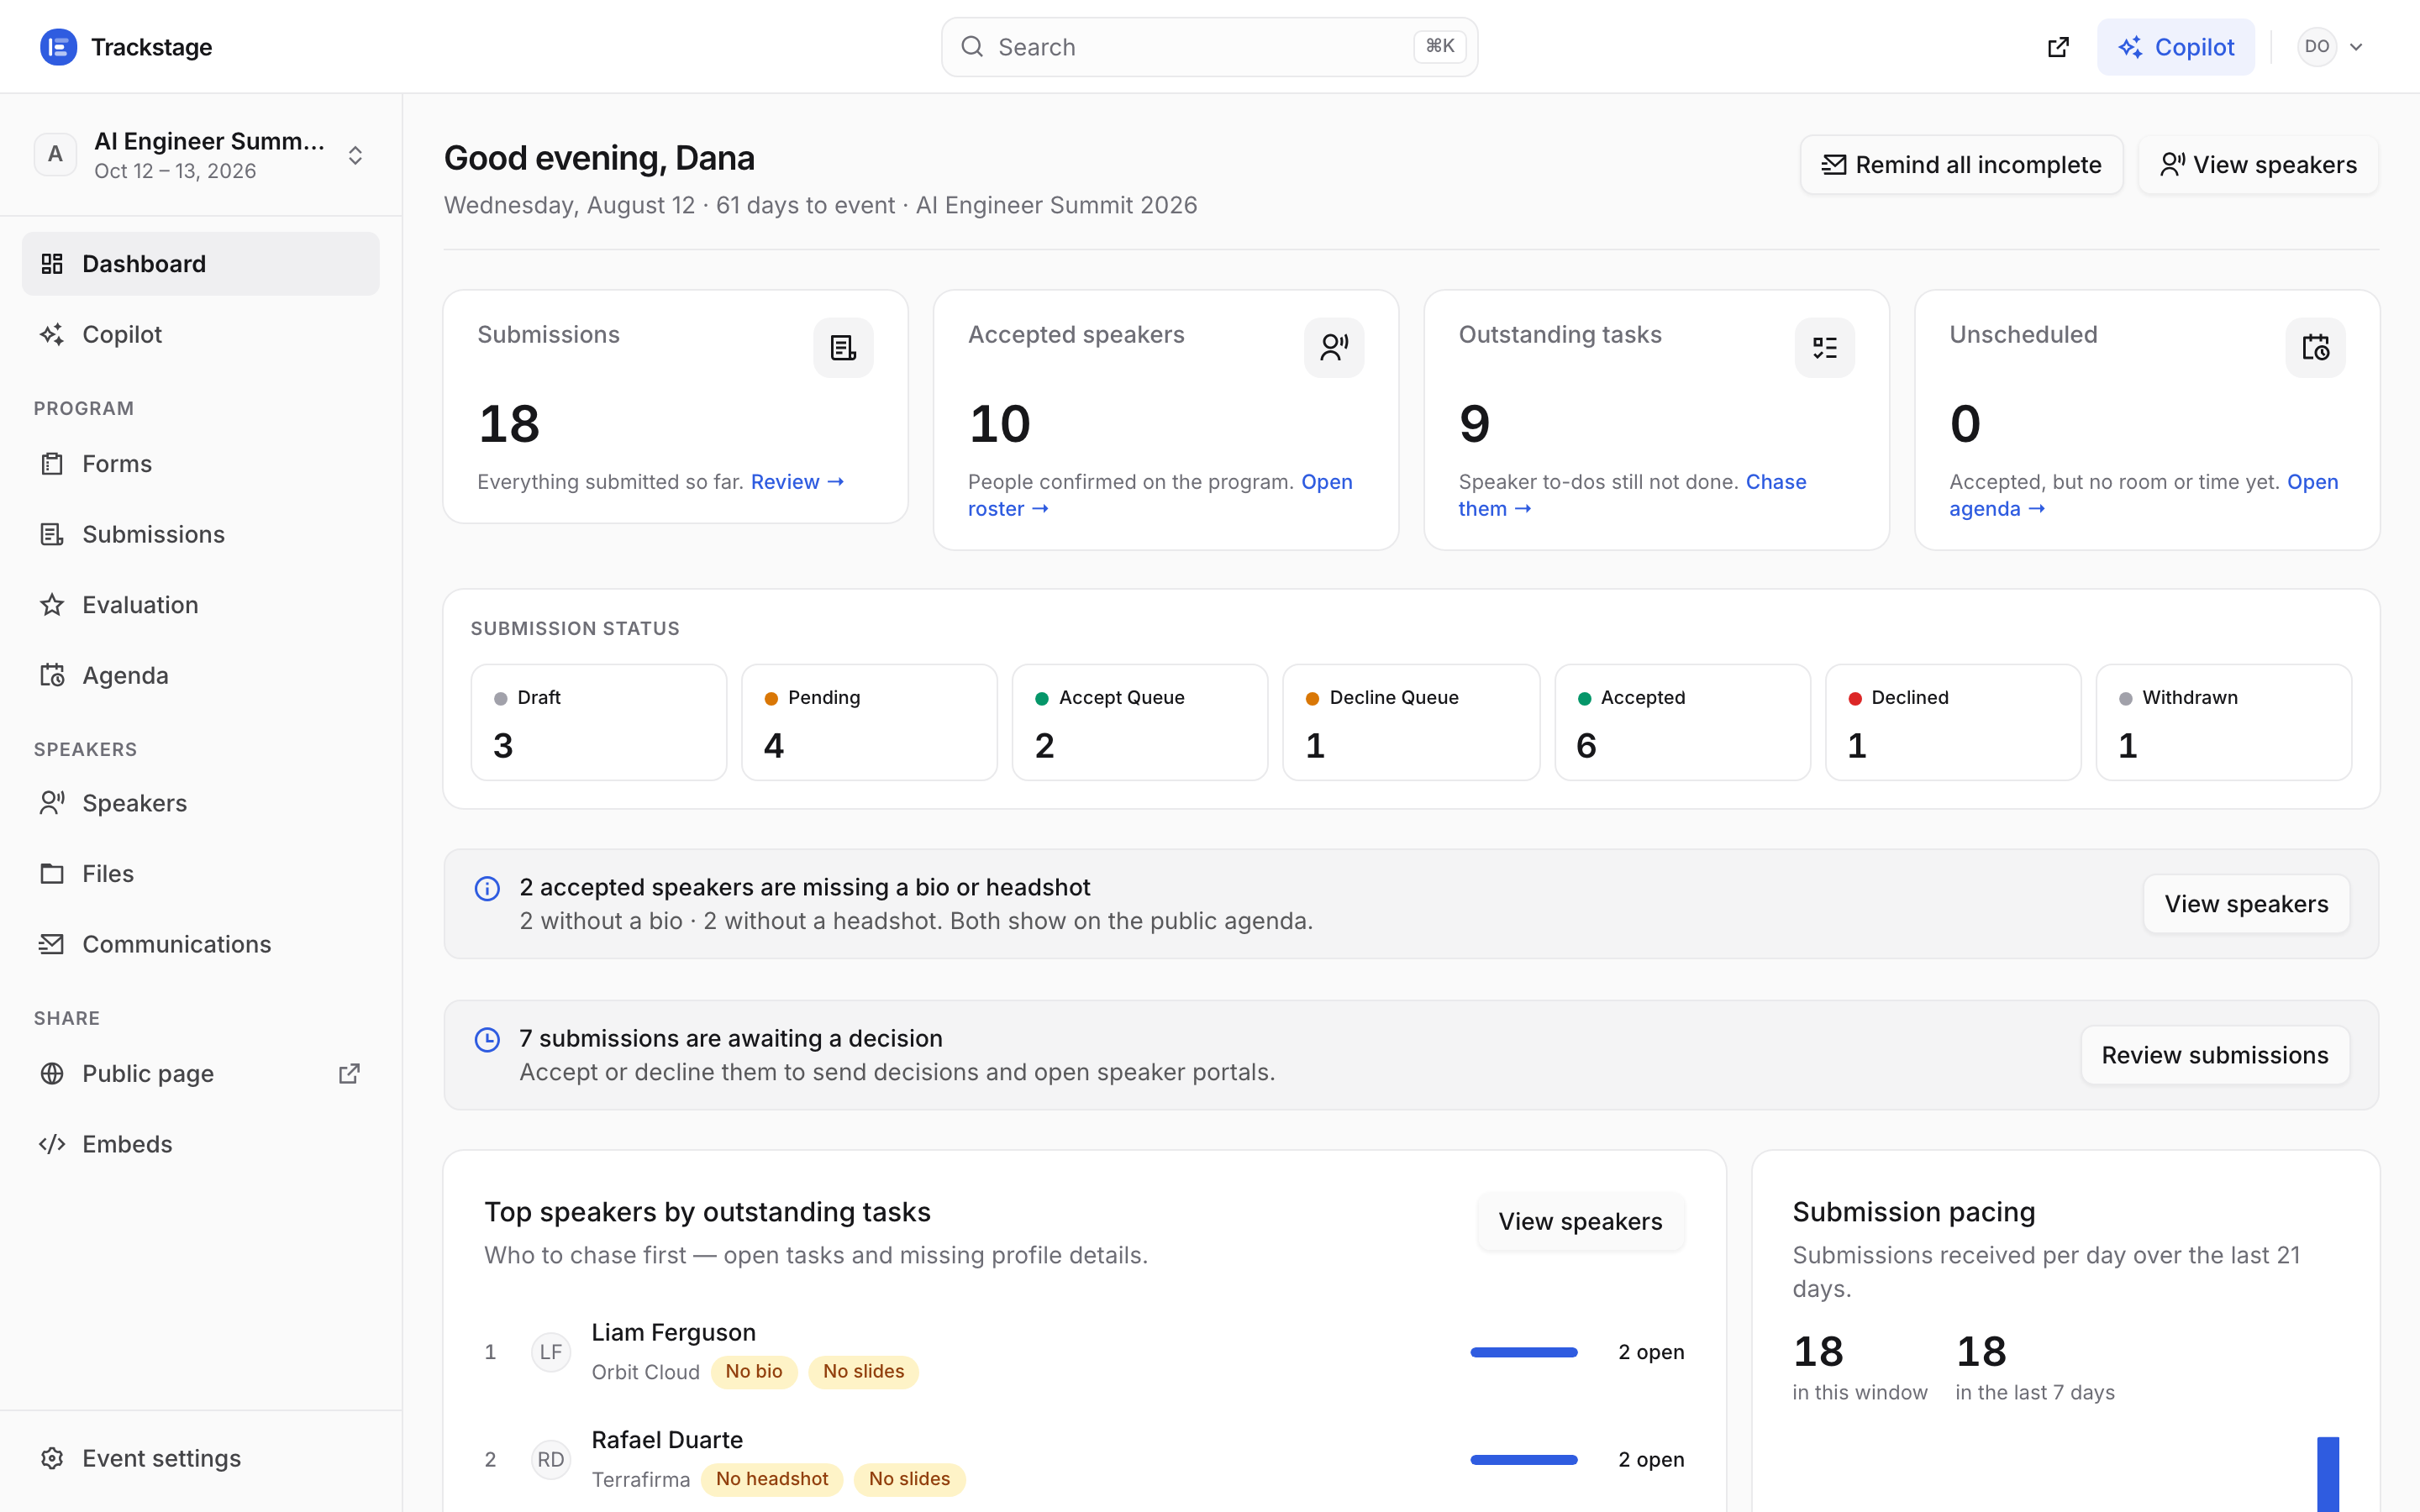Screen dimensions: 2420x1512
Task: Click the Copilot button in header
Action: [x=2175, y=47]
